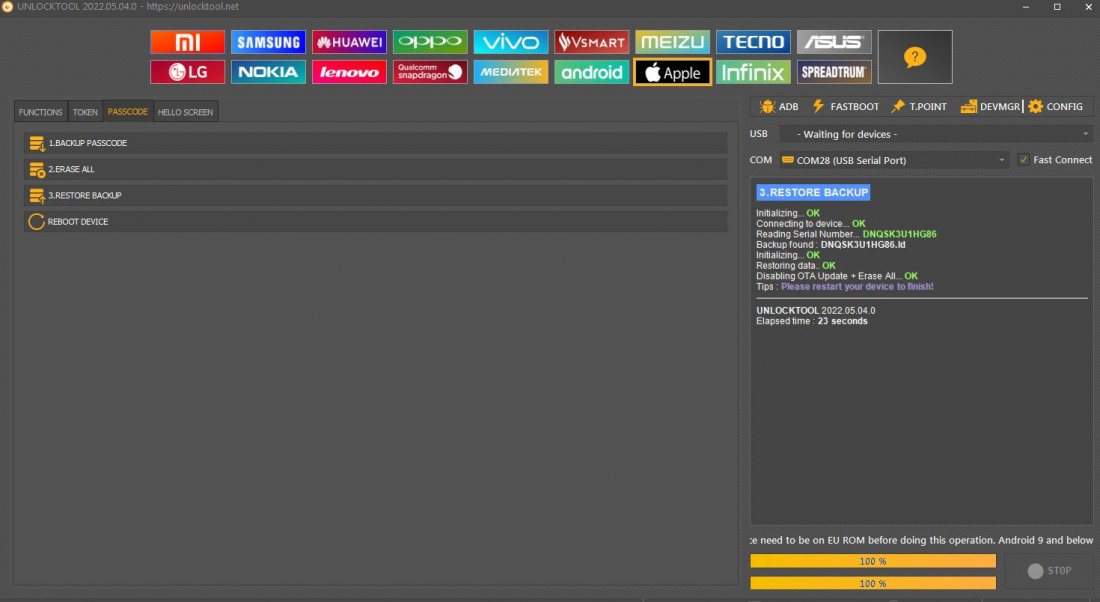Select the PASSCODE tab
Image resolution: width=1100 pixels, height=602 pixels.
pyautogui.click(x=128, y=112)
